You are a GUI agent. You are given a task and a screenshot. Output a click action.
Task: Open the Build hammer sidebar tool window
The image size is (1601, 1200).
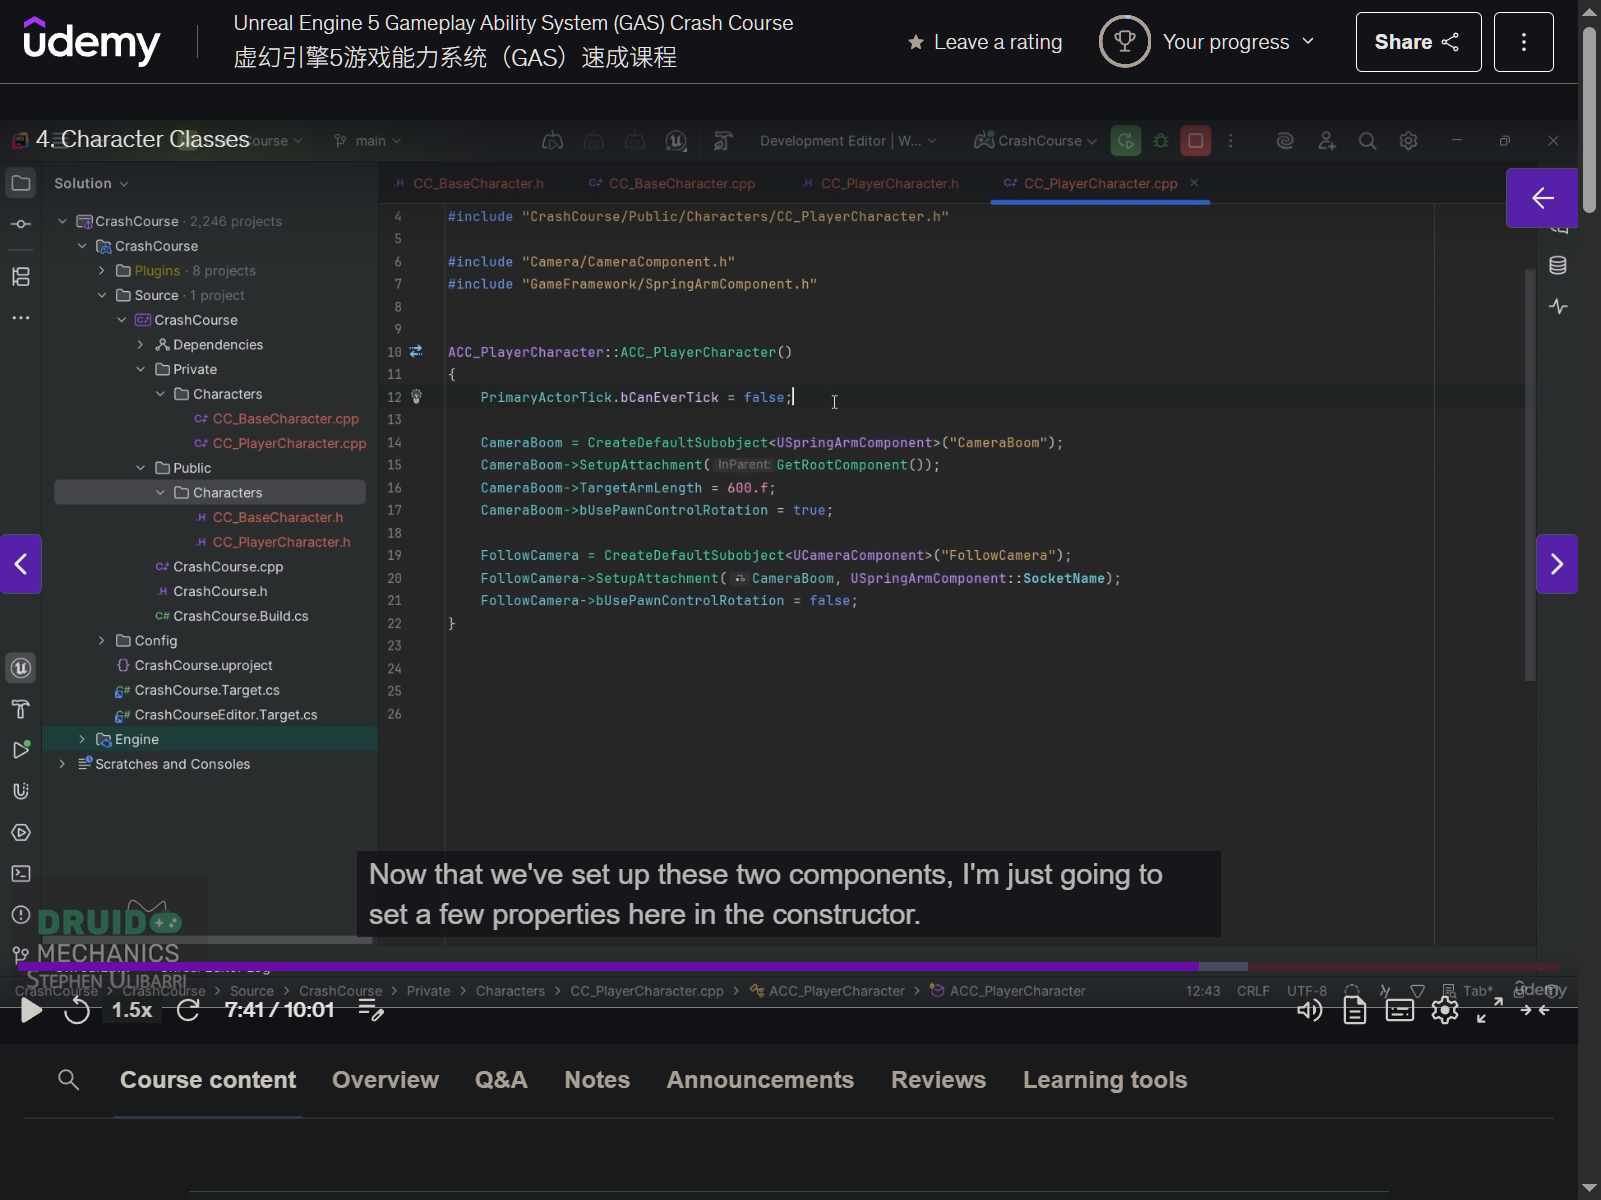[21, 709]
